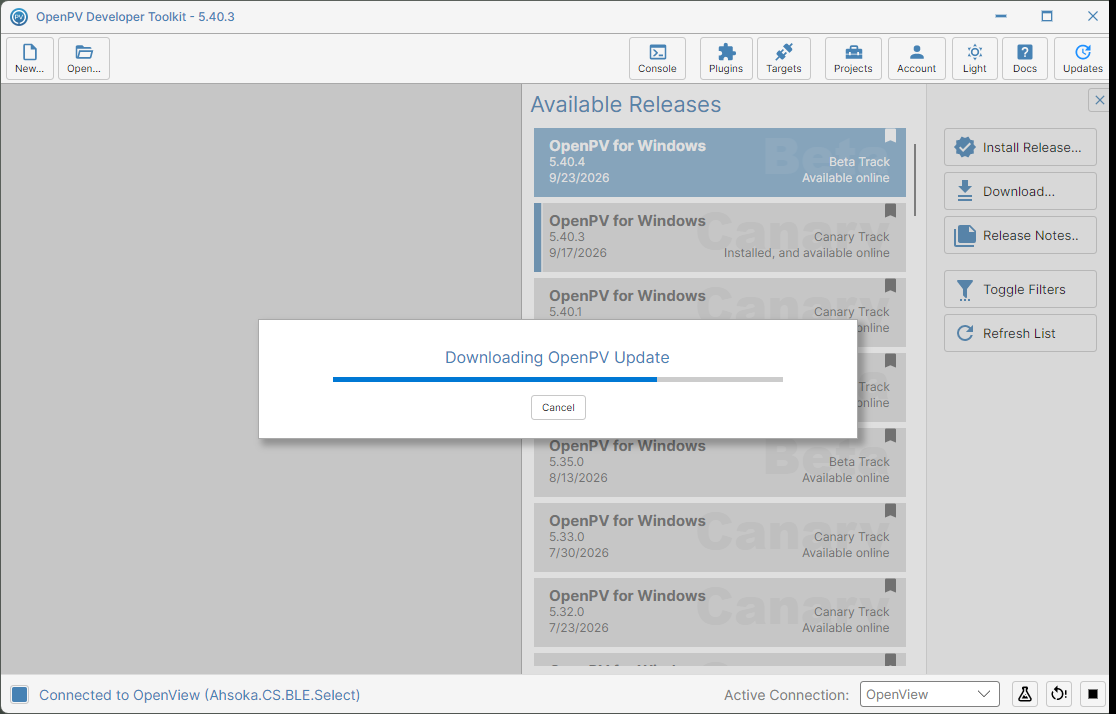This screenshot has height=714, width=1116.
Task: Open a file with the Open folder icon
Action: point(84,58)
